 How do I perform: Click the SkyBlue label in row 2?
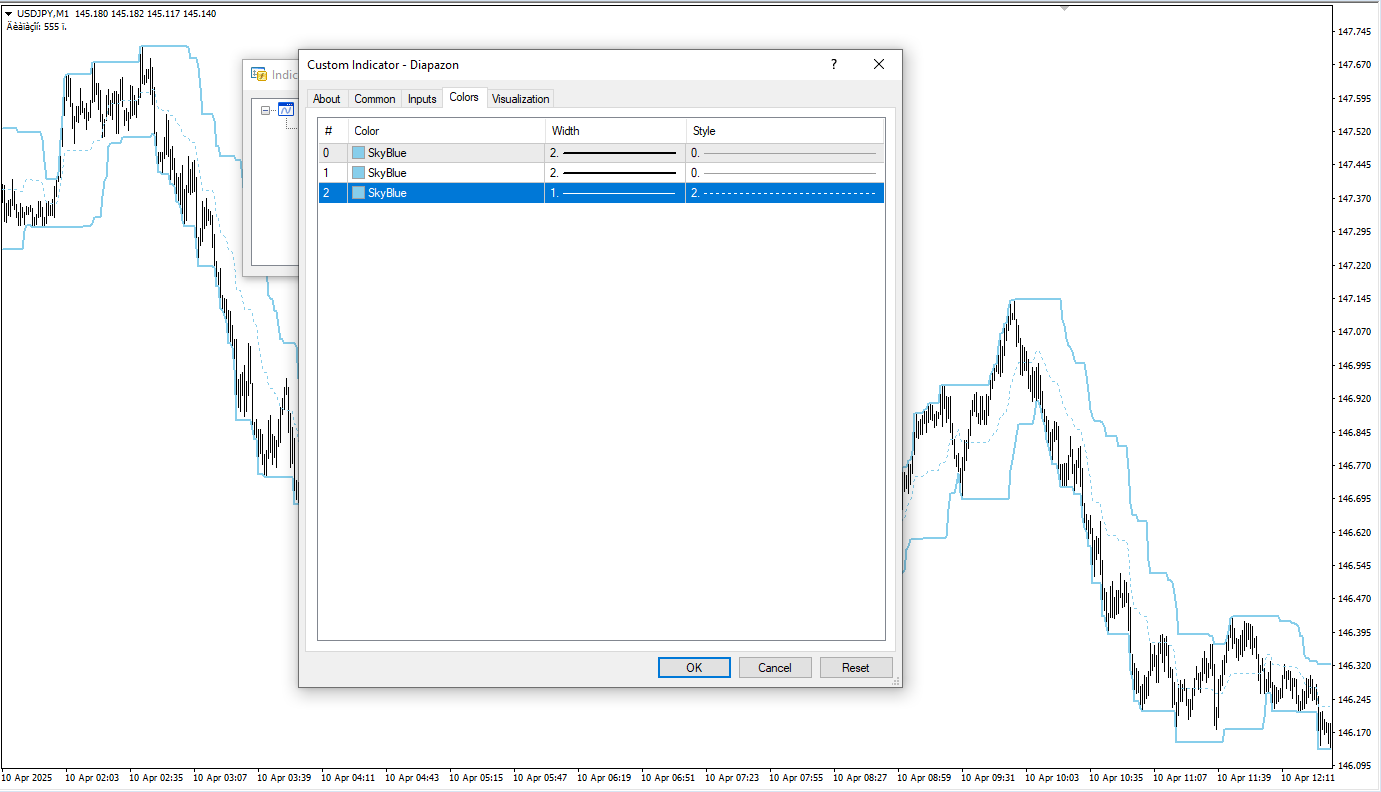coord(387,193)
